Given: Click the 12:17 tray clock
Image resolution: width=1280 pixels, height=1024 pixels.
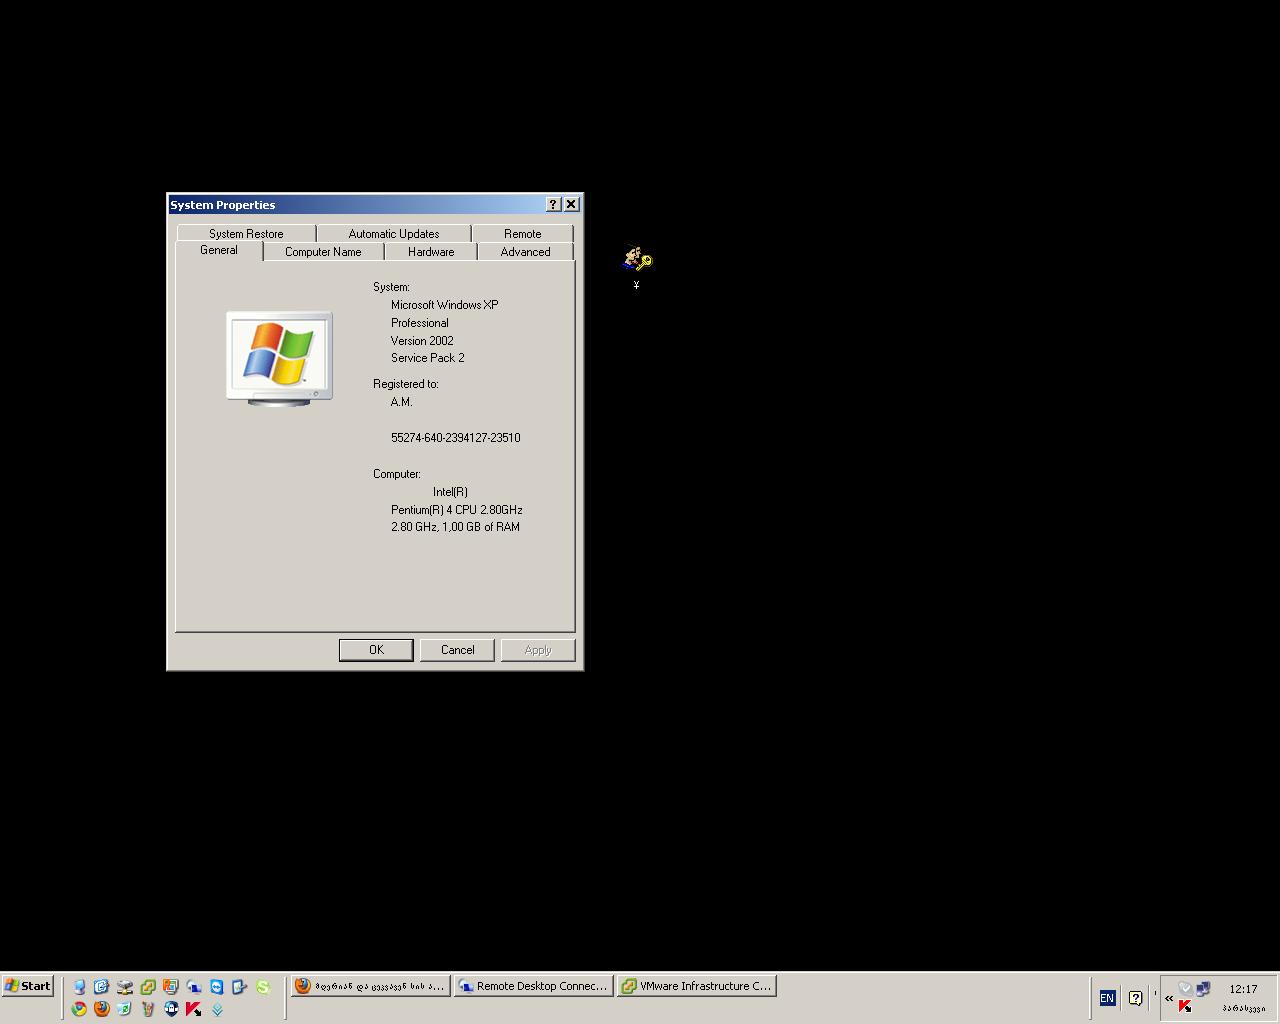Looking at the screenshot, I should pos(1243,989).
